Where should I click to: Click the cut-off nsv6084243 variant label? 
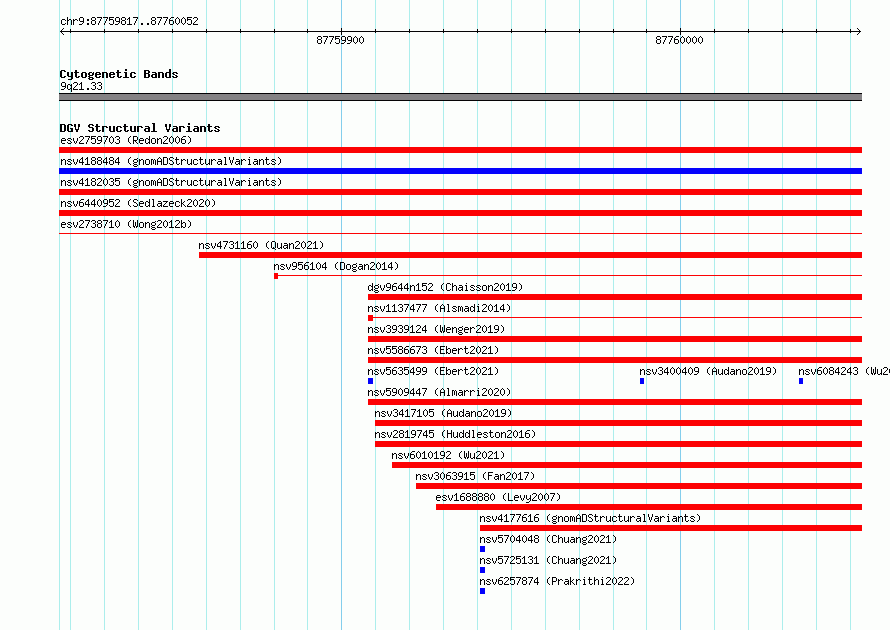[844, 371]
